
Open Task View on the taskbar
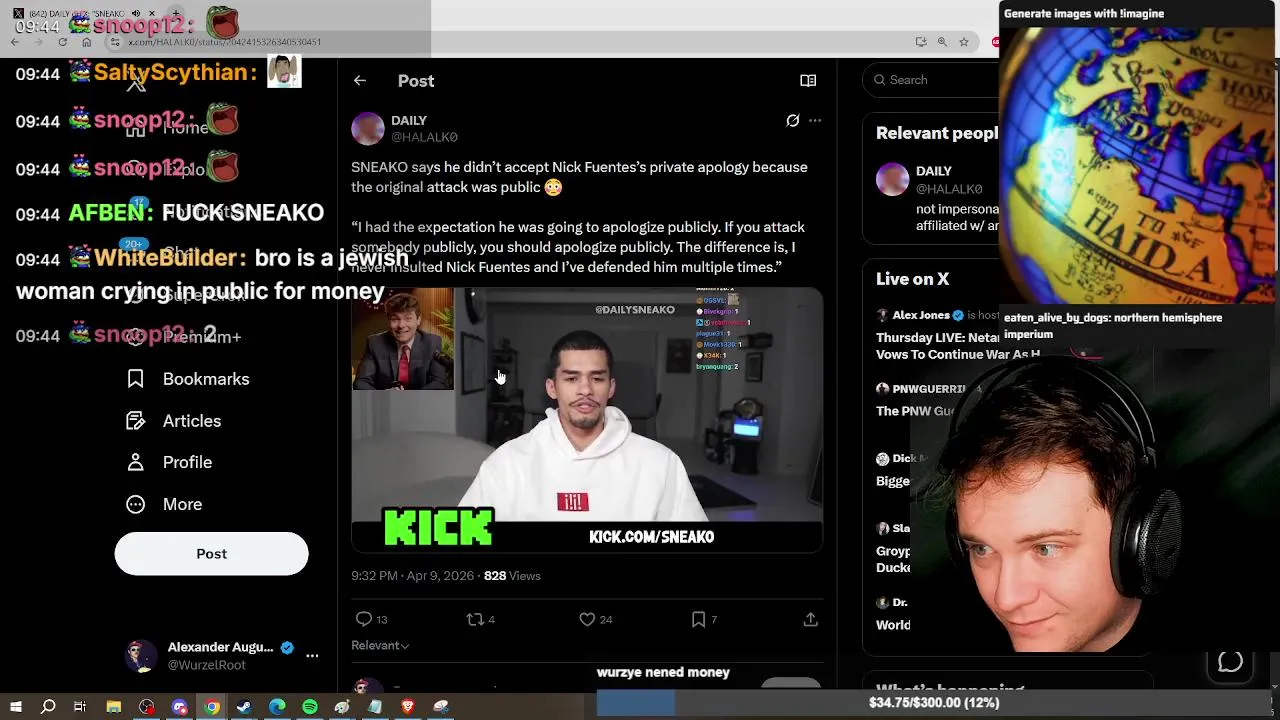pyautogui.click(x=80, y=707)
